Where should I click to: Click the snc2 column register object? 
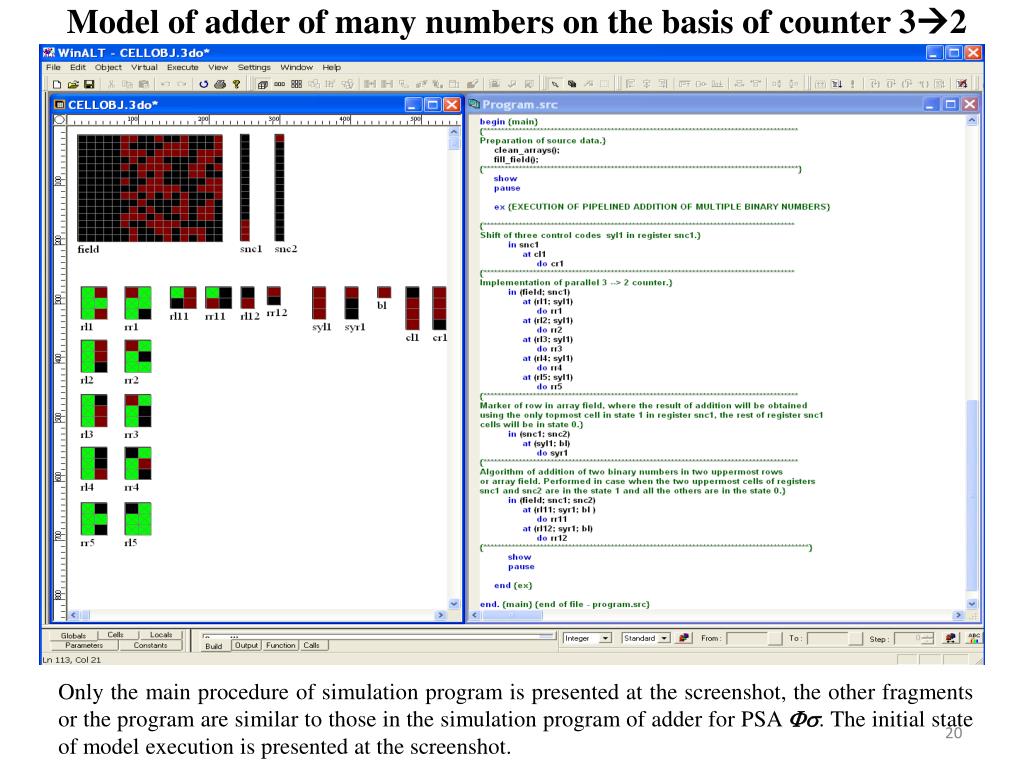tap(280, 187)
